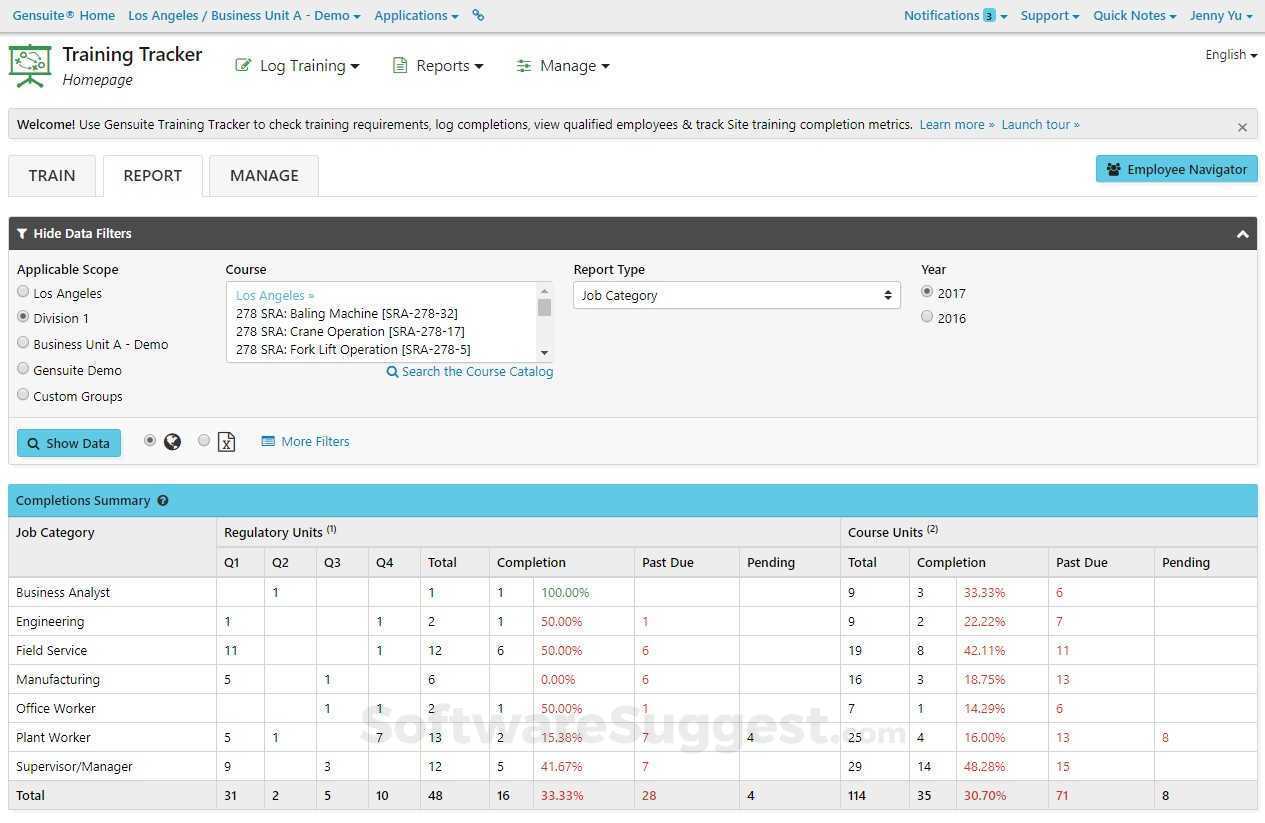Click the Manage sliders icon
Image resolution: width=1265 pixels, height=823 pixels.
(x=525, y=65)
